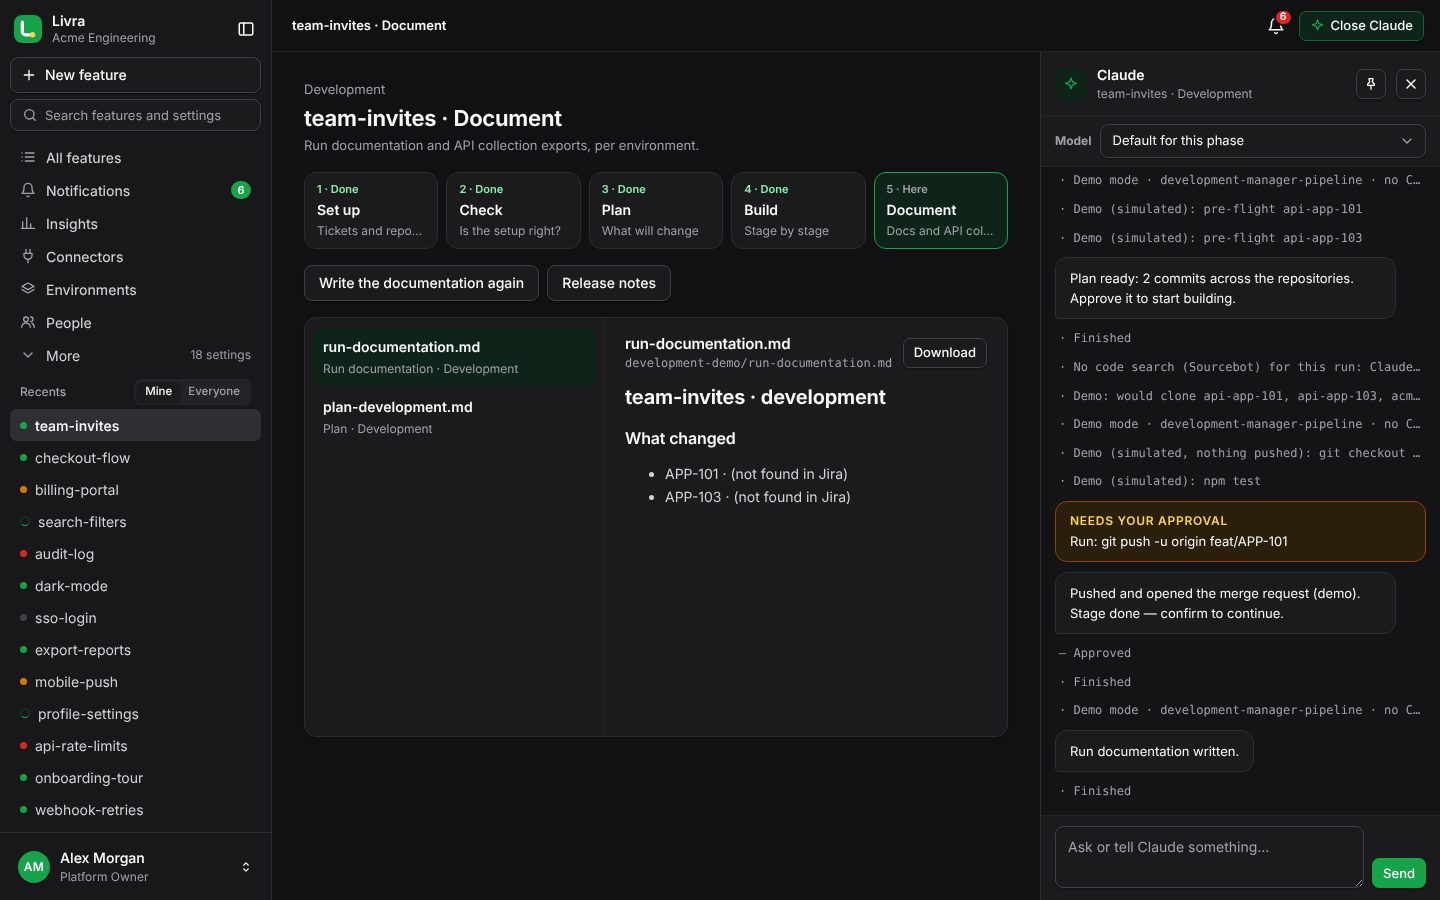This screenshot has height=900, width=1440.
Task: Open Environments page
Action: (135, 290)
